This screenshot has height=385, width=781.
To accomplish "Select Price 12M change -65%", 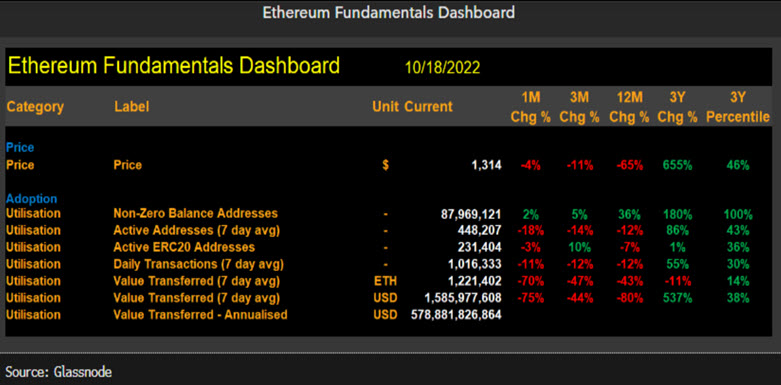I will (629, 165).
